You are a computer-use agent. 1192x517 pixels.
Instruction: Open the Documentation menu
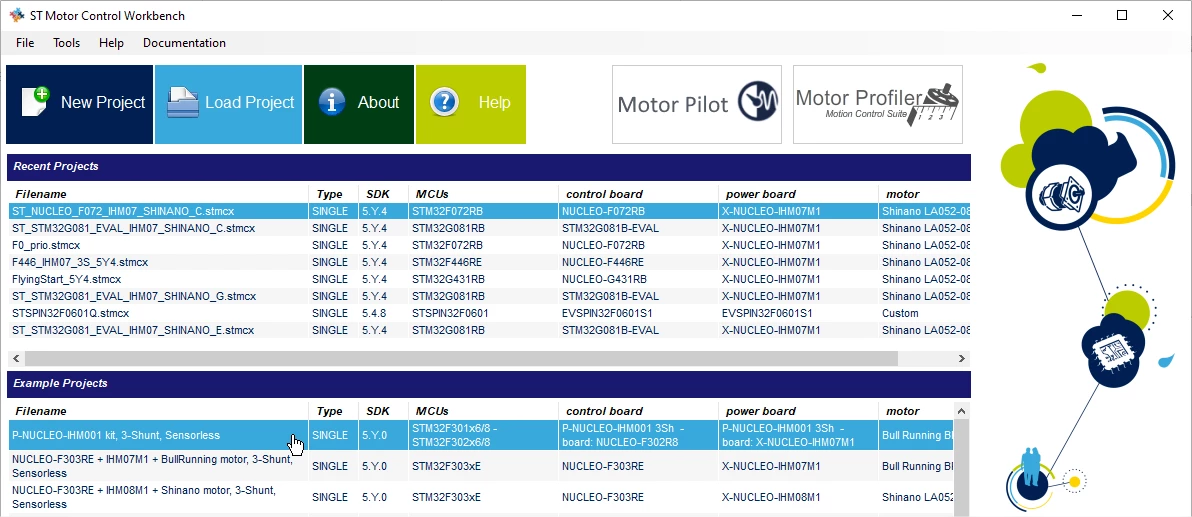pyautogui.click(x=184, y=43)
